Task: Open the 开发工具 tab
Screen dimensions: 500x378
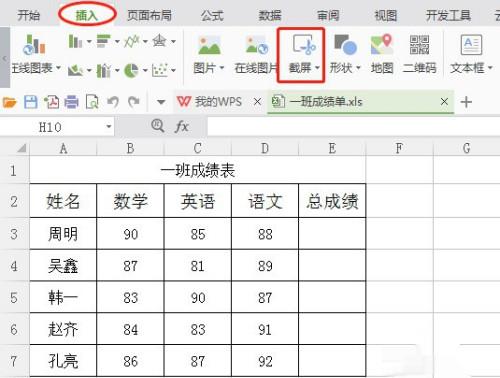Action: tap(448, 15)
